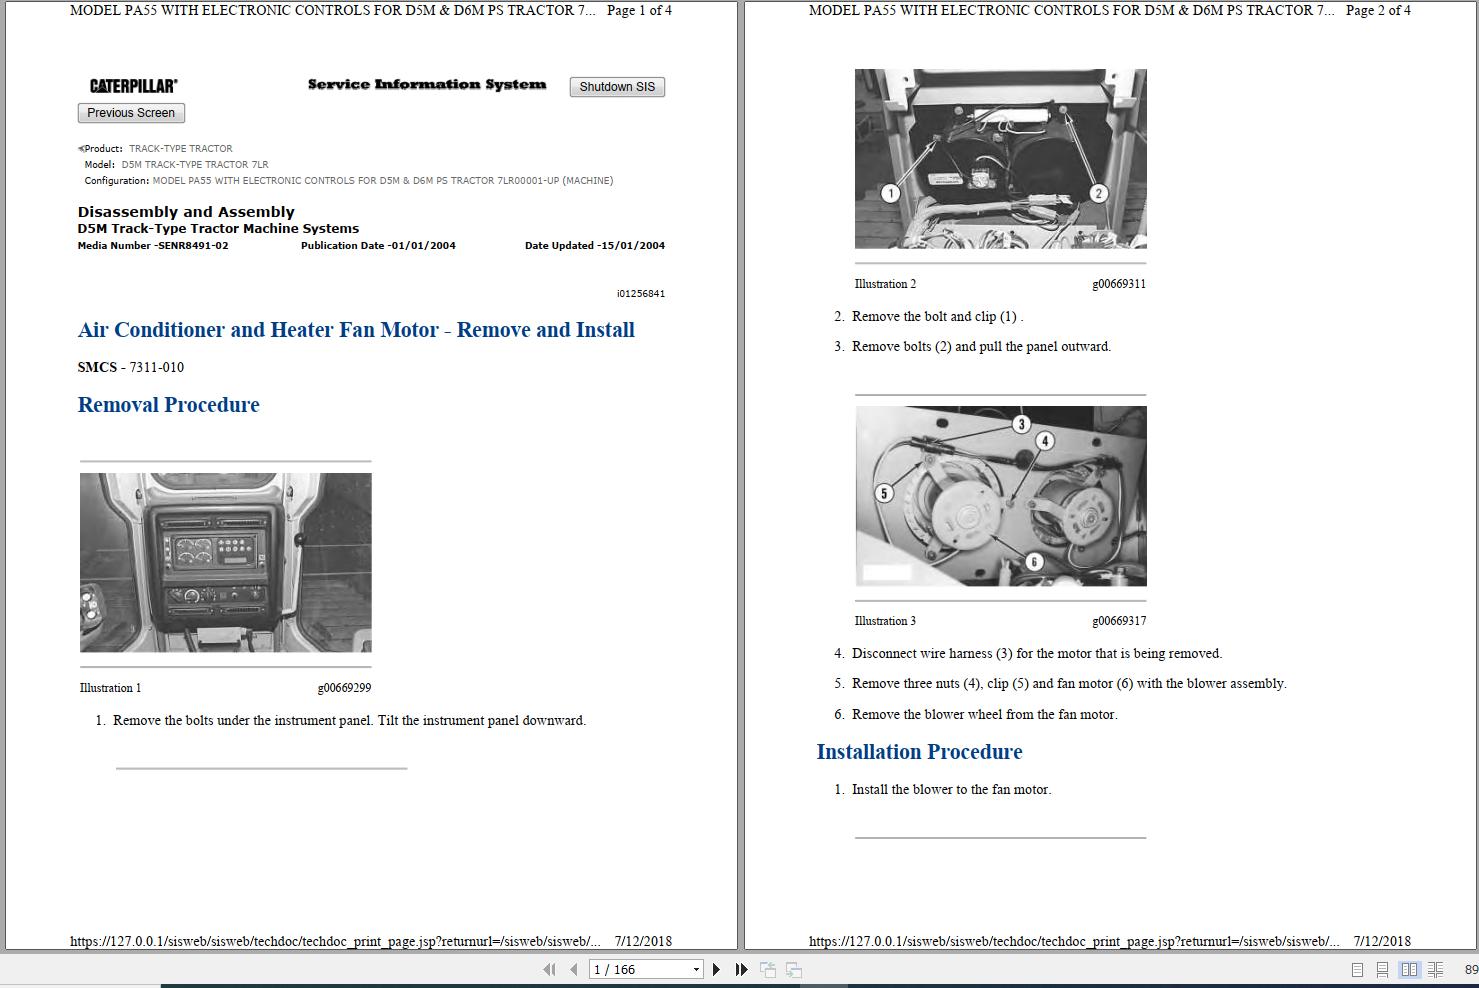Select the two-page scrolling view icon

coord(1434,969)
